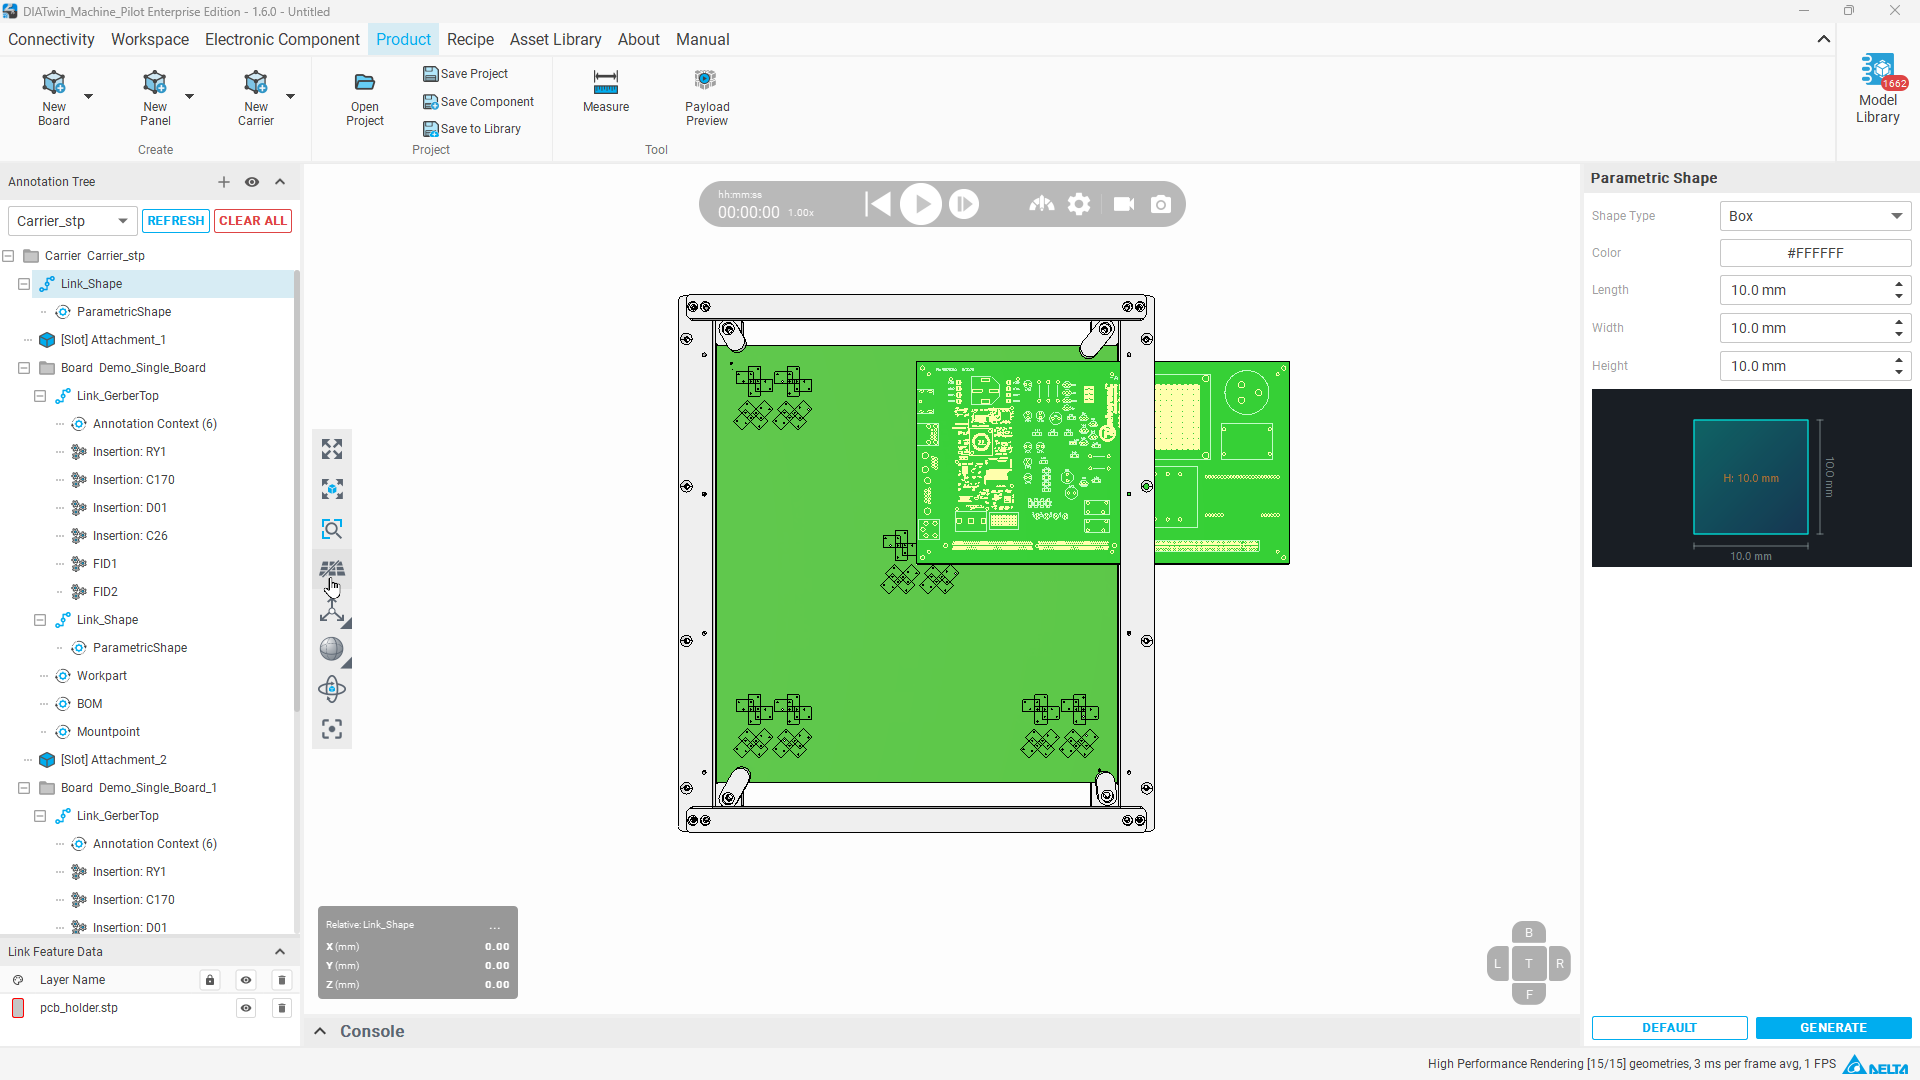Viewport: 1920px width, 1080px height.
Task: Collapse the Annotation Tree panel
Action: [280, 182]
